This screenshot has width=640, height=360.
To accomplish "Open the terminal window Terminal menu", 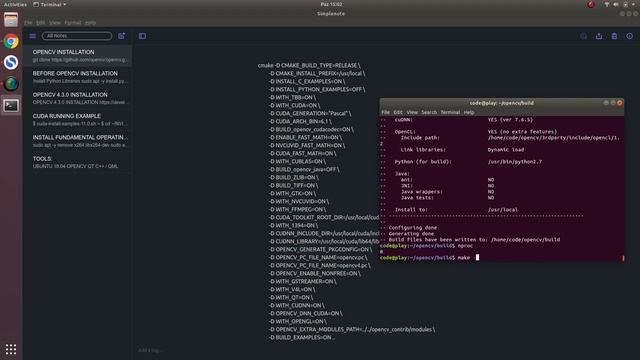I will [x=450, y=112].
